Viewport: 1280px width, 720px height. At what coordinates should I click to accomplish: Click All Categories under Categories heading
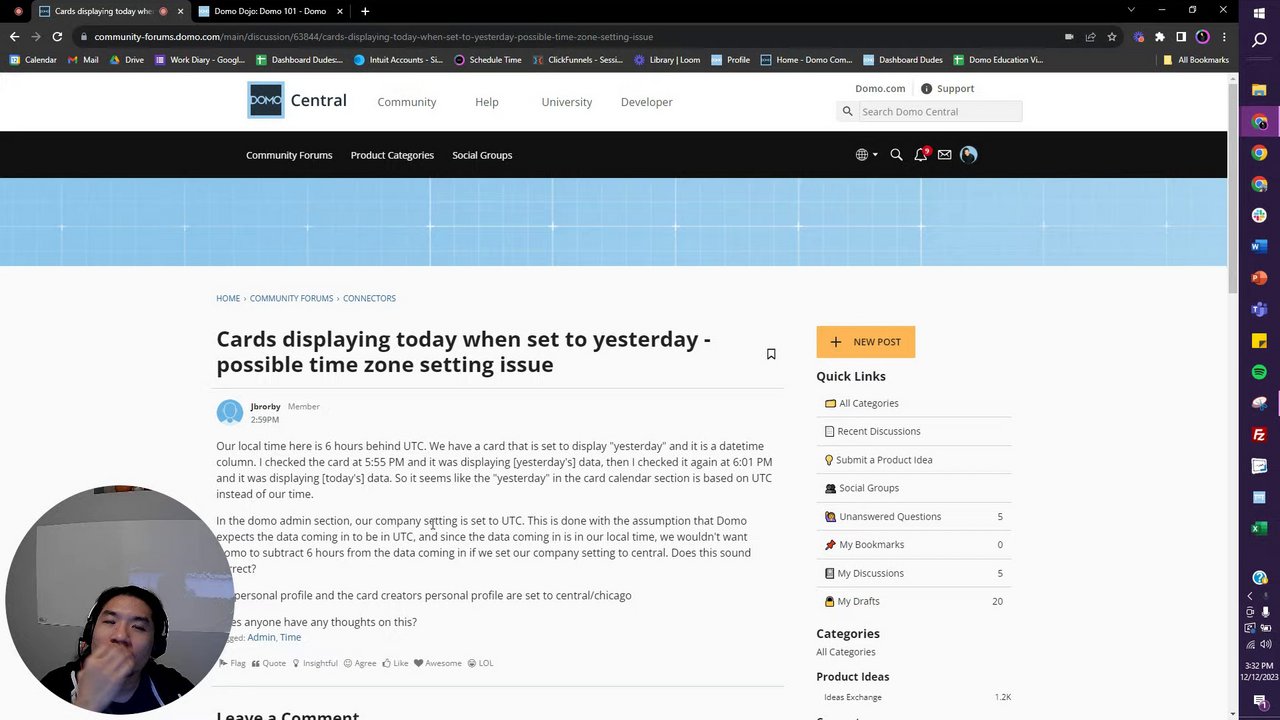845,652
